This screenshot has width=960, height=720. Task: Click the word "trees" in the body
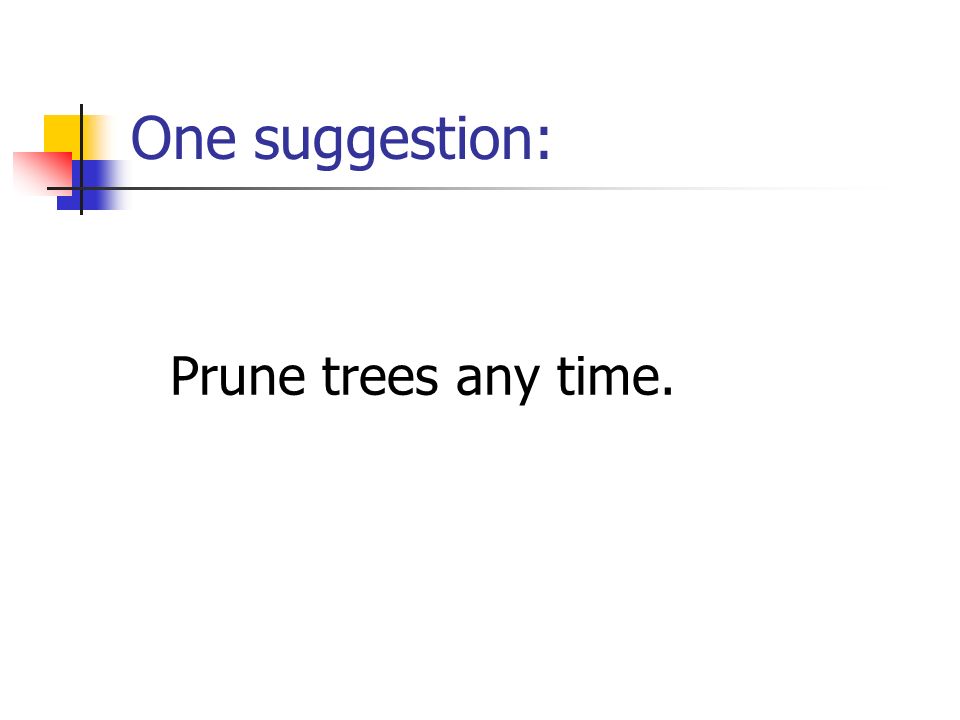(380, 377)
